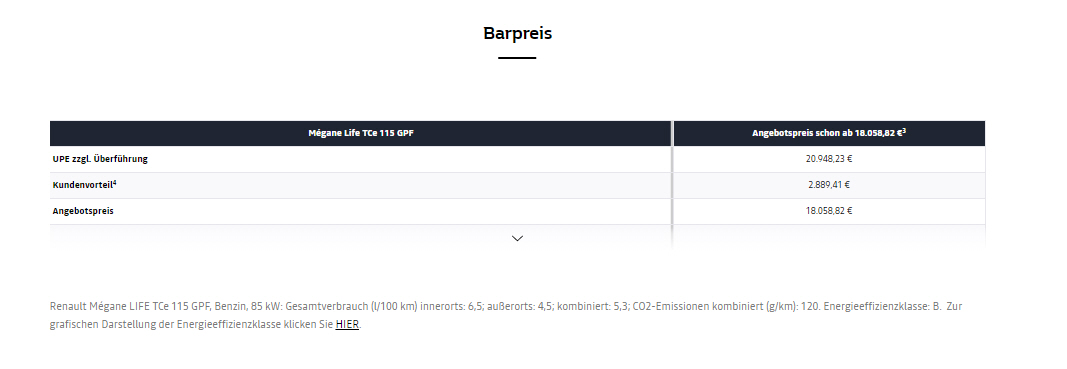The height and width of the screenshot is (369, 1067).
Task: Click the Angebotspreis schon ab header cell
Action: [x=829, y=133]
